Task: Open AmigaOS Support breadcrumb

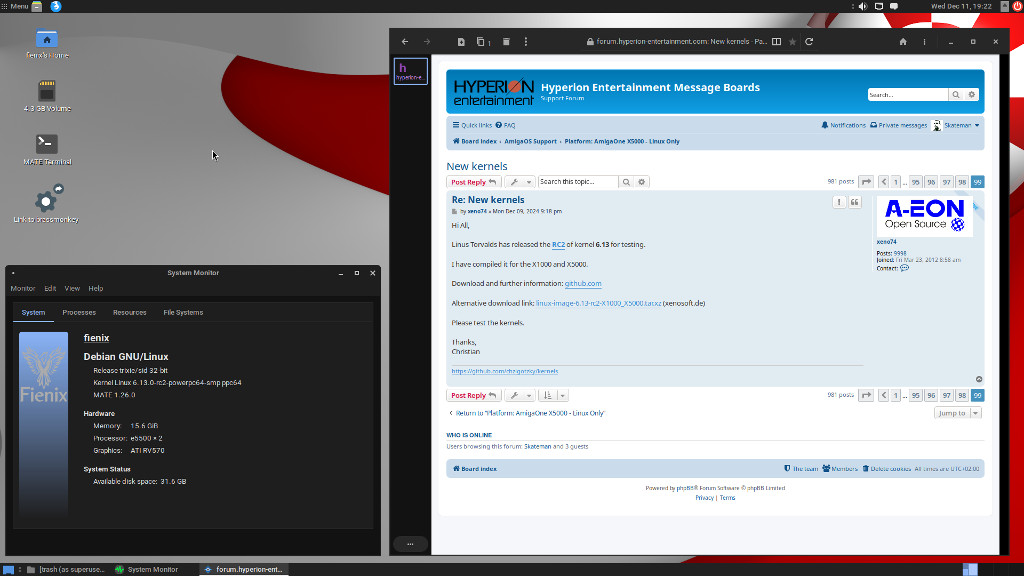Action: [530, 141]
